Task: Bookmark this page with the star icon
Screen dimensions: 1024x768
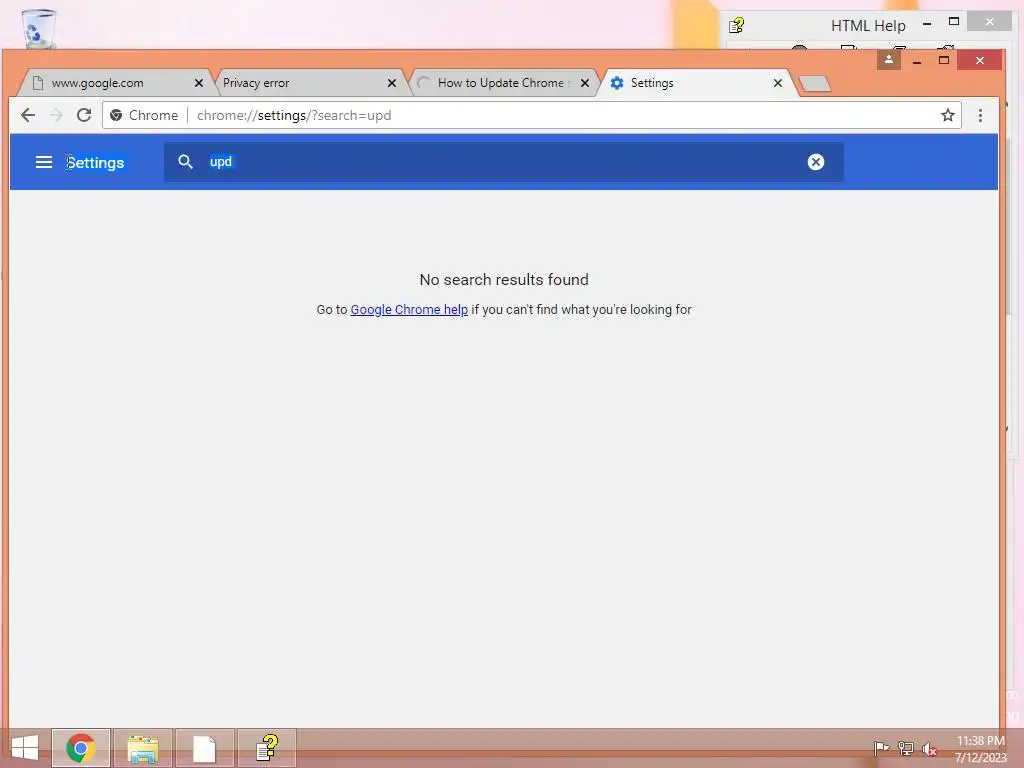Action: coord(948,116)
